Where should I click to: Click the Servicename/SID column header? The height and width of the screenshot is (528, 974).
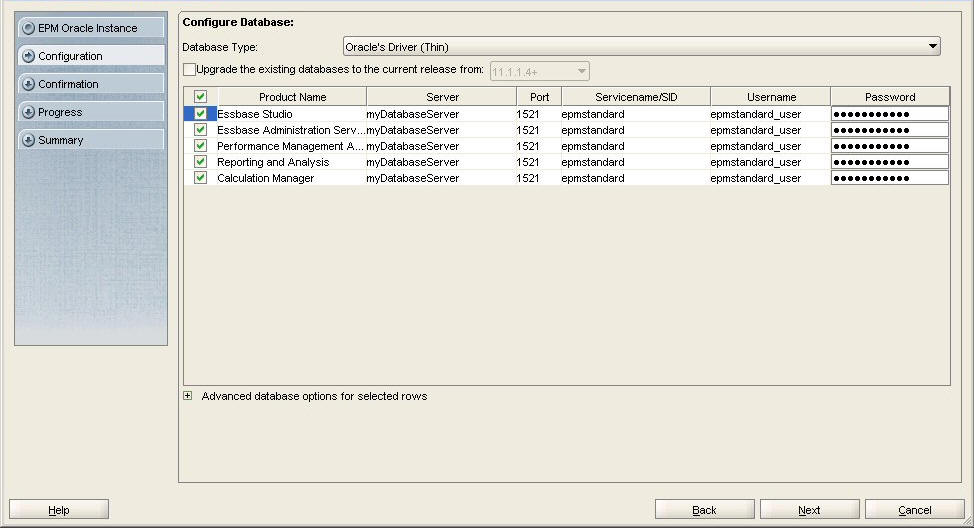(x=636, y=97)
